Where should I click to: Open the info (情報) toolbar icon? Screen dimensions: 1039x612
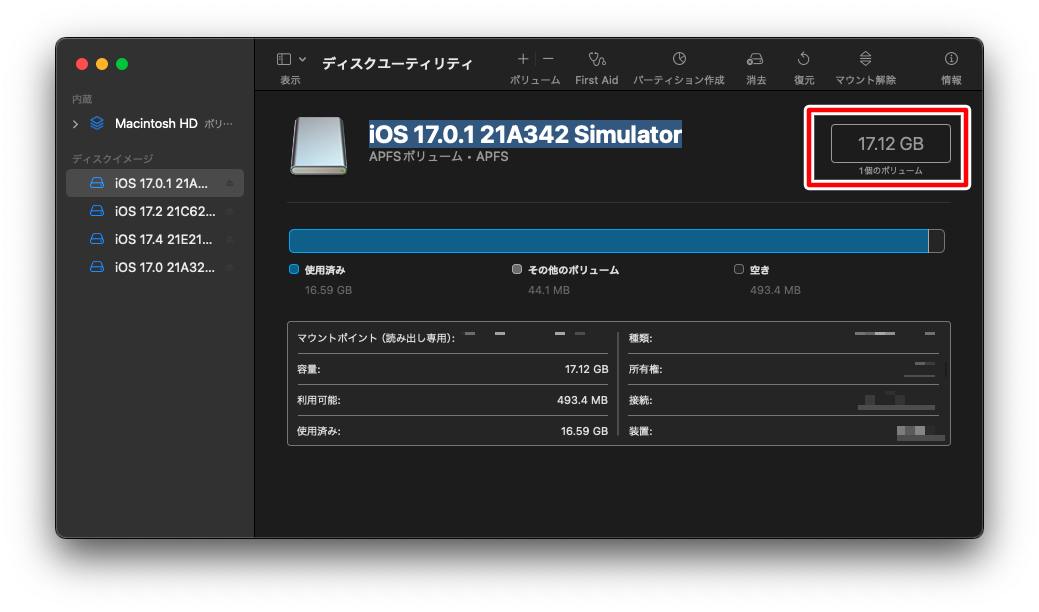point(951,59)
